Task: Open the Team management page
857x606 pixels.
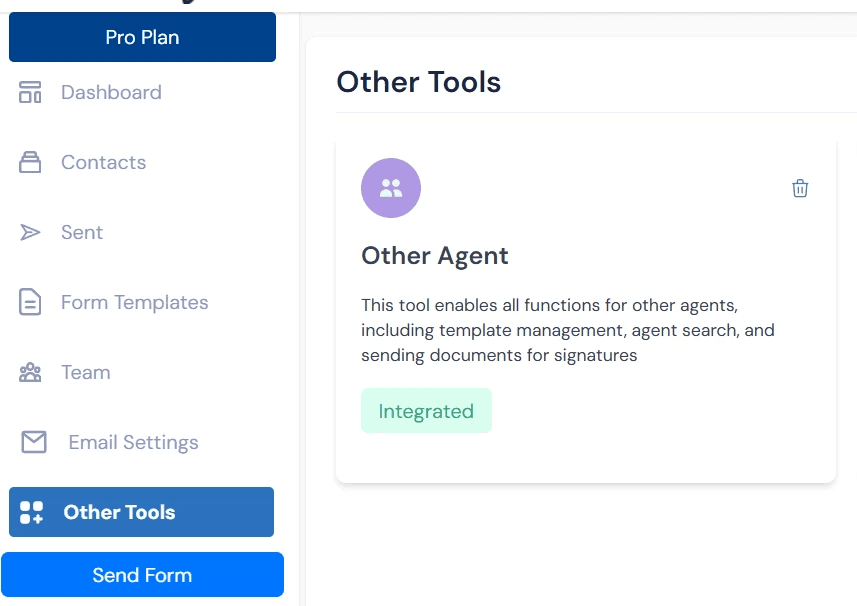Action: [x=85, y=372]
